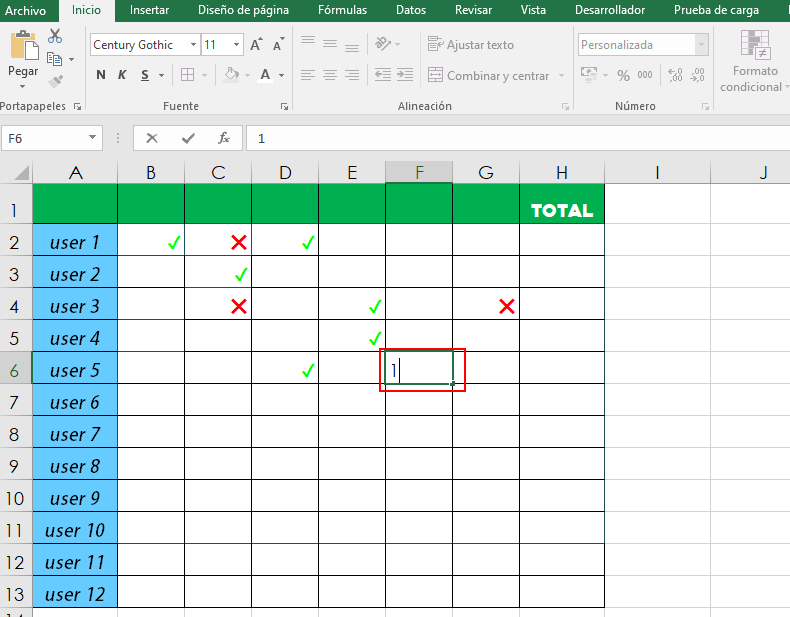Cancel the cell entry with the X icon
Viewport: 790px width, 617px height.
tap(152, 138)
